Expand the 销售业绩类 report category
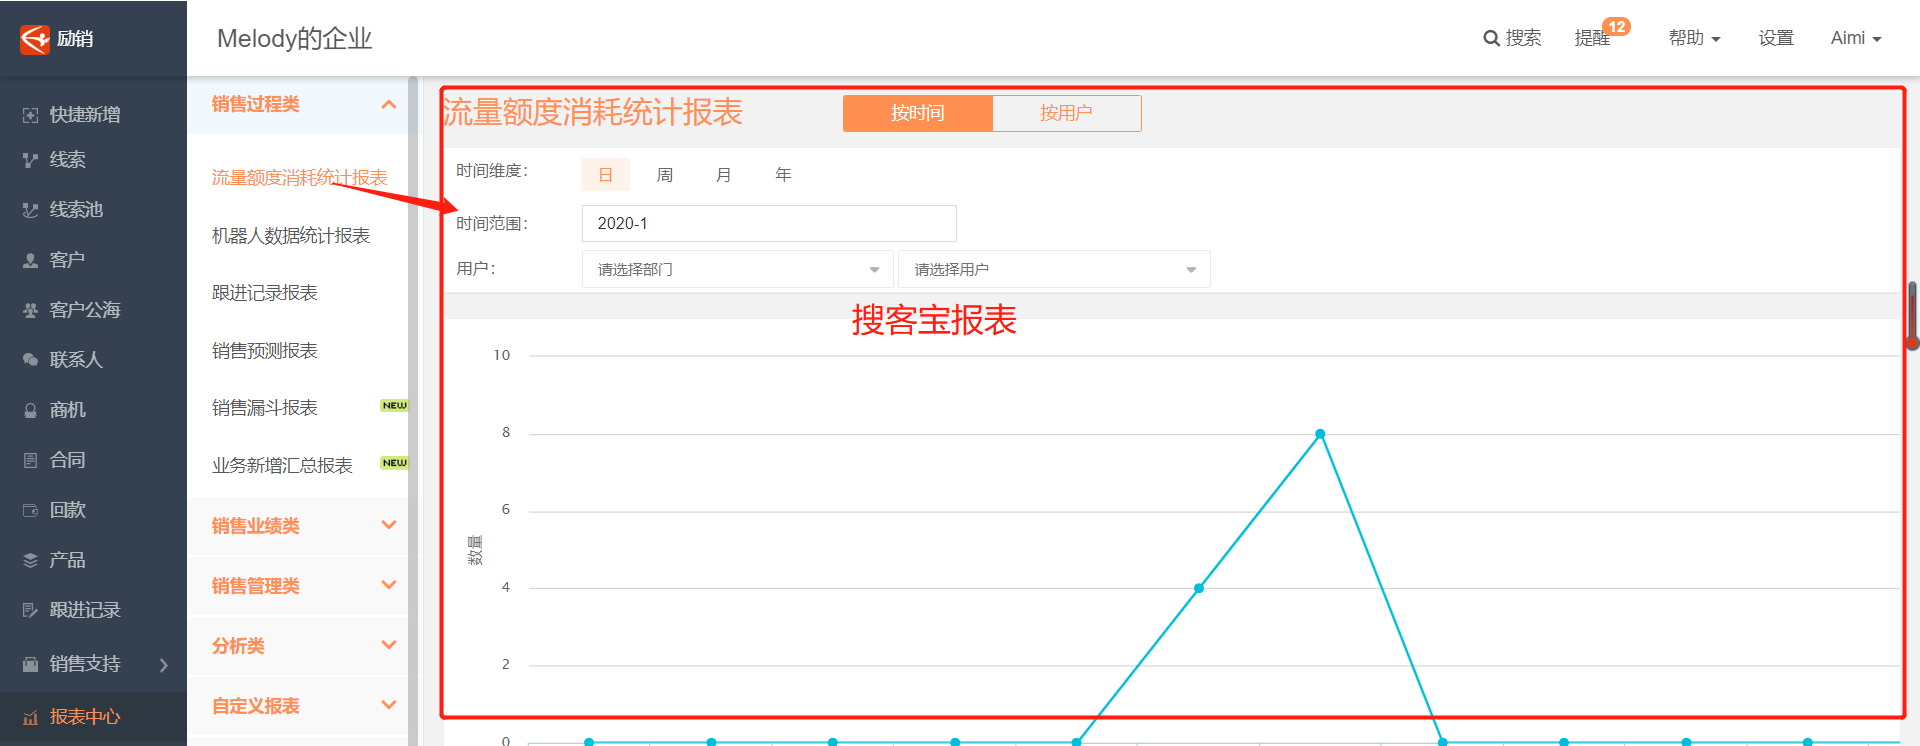The image size is (1920, 746). (300, 526)
